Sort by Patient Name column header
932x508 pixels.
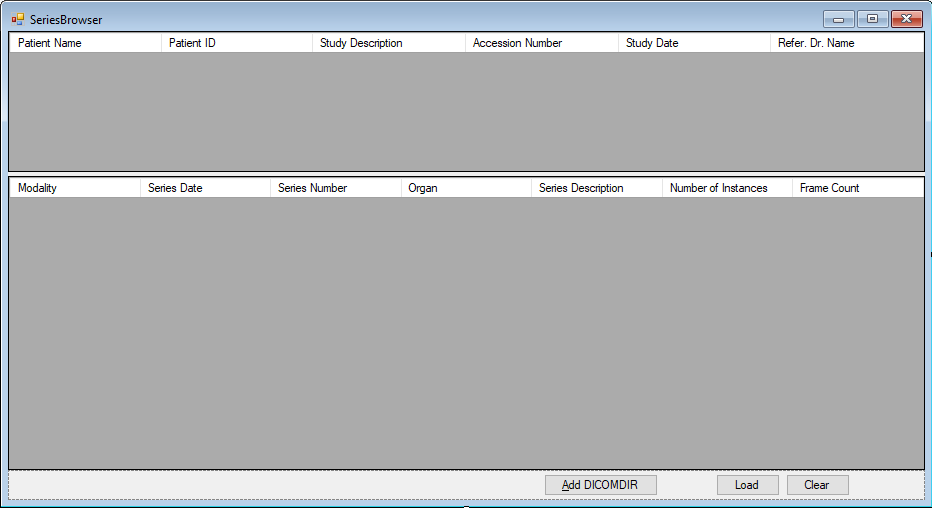(x=86, y=43)
